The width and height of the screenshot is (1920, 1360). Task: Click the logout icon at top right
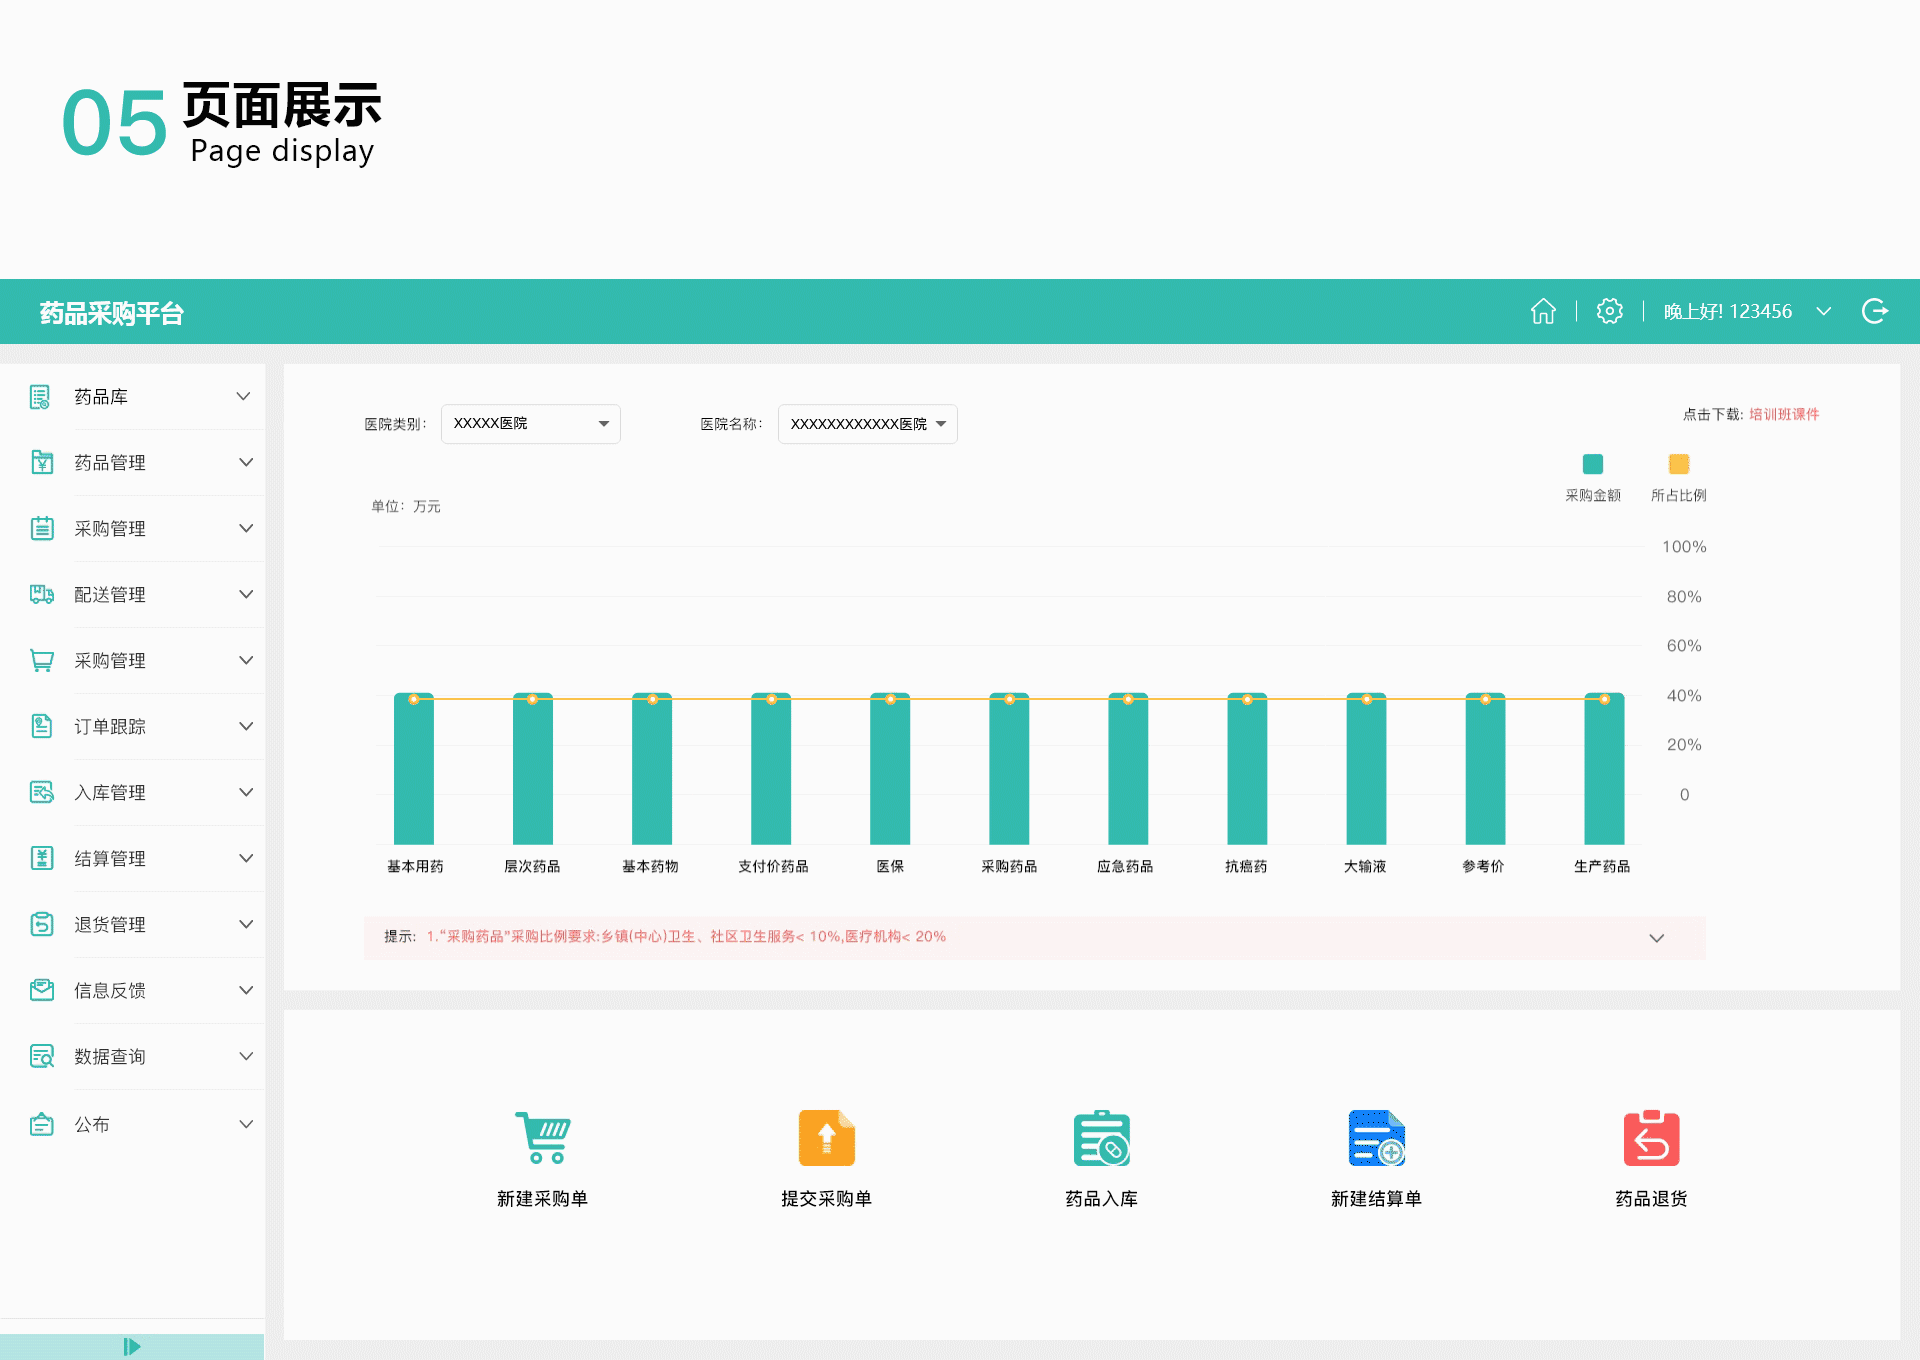pos(1875,311)
